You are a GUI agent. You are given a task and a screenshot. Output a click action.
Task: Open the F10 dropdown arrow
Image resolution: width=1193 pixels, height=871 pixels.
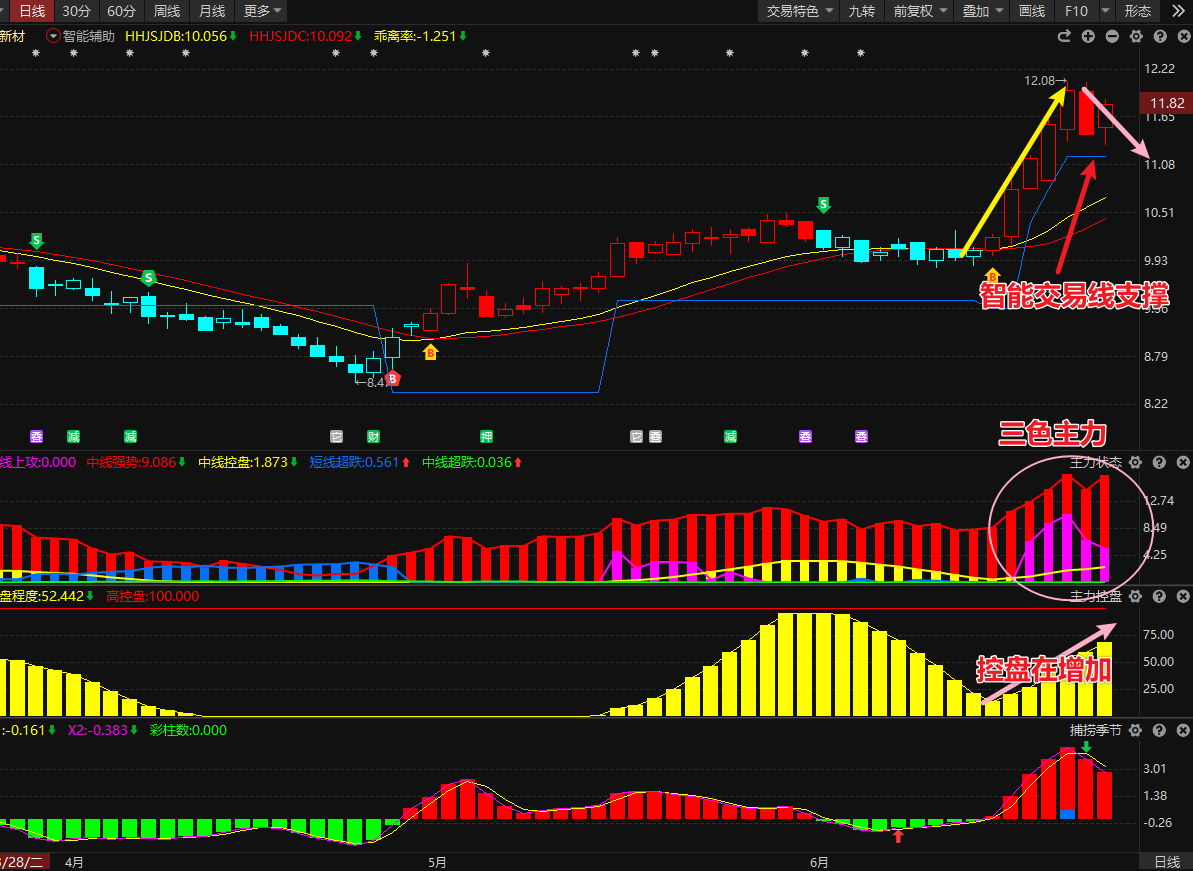point(1106,11)
